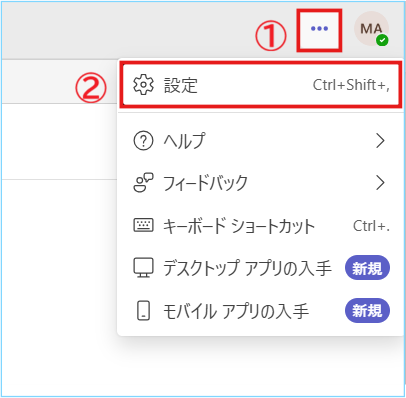The height and width of the screenshot is (398, 406).
Task: Select デスクトップ アプリの入手 entry
Action: coord(261,268)
